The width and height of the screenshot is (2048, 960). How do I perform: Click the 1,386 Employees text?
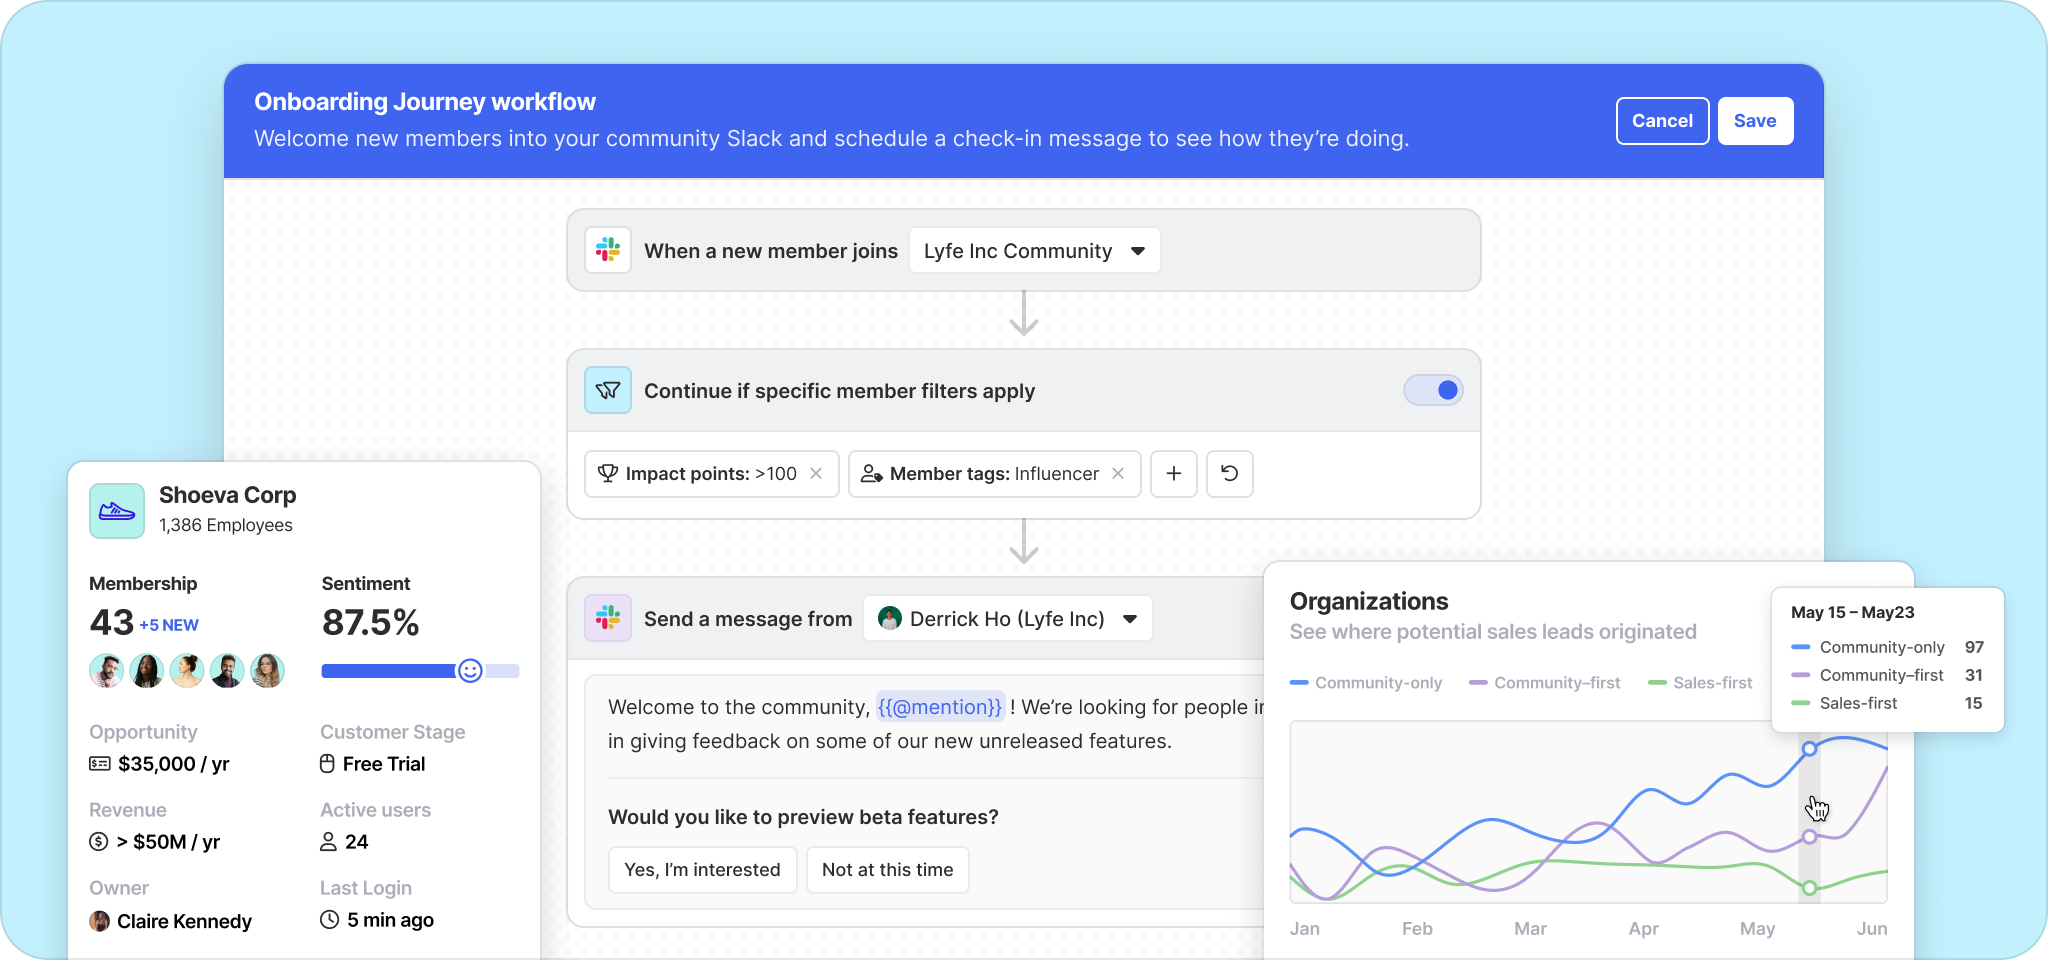[x=226, y=525]
